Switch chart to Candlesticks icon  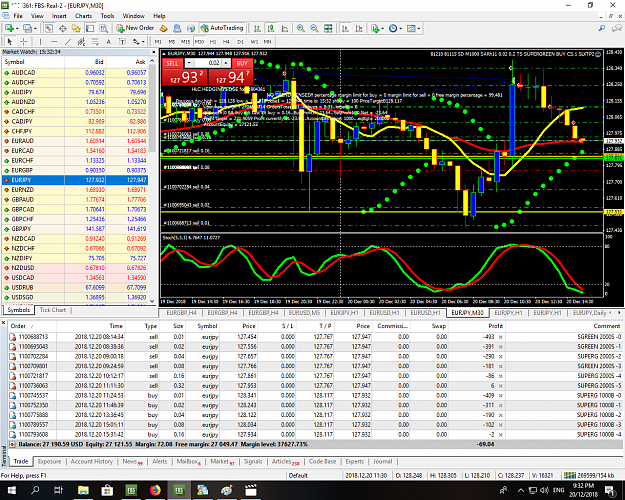[271, 28]
